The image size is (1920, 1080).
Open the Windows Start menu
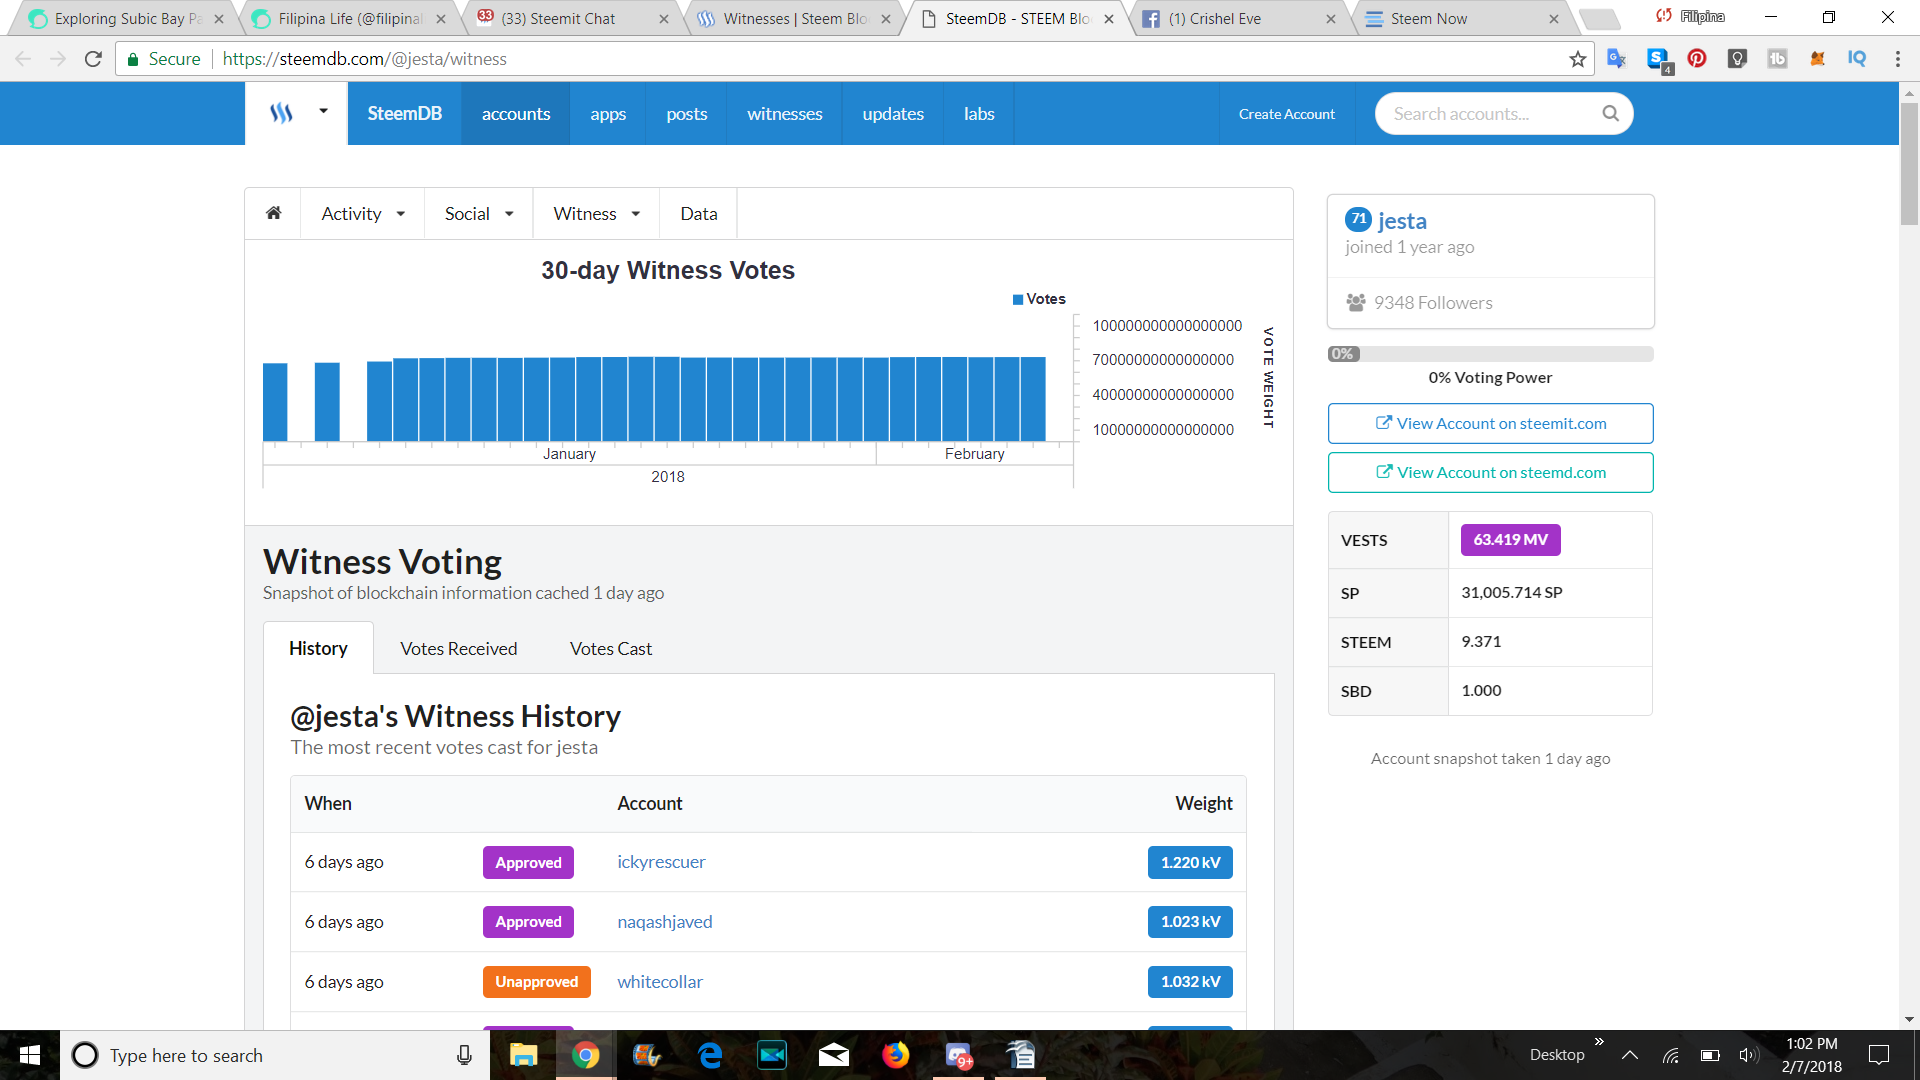30,1055
